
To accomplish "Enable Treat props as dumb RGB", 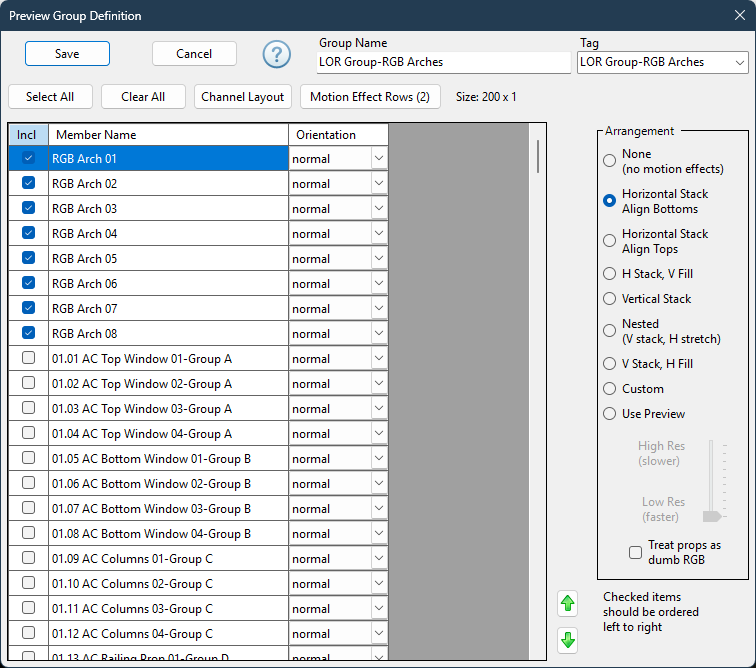I will tap(635, 552).
